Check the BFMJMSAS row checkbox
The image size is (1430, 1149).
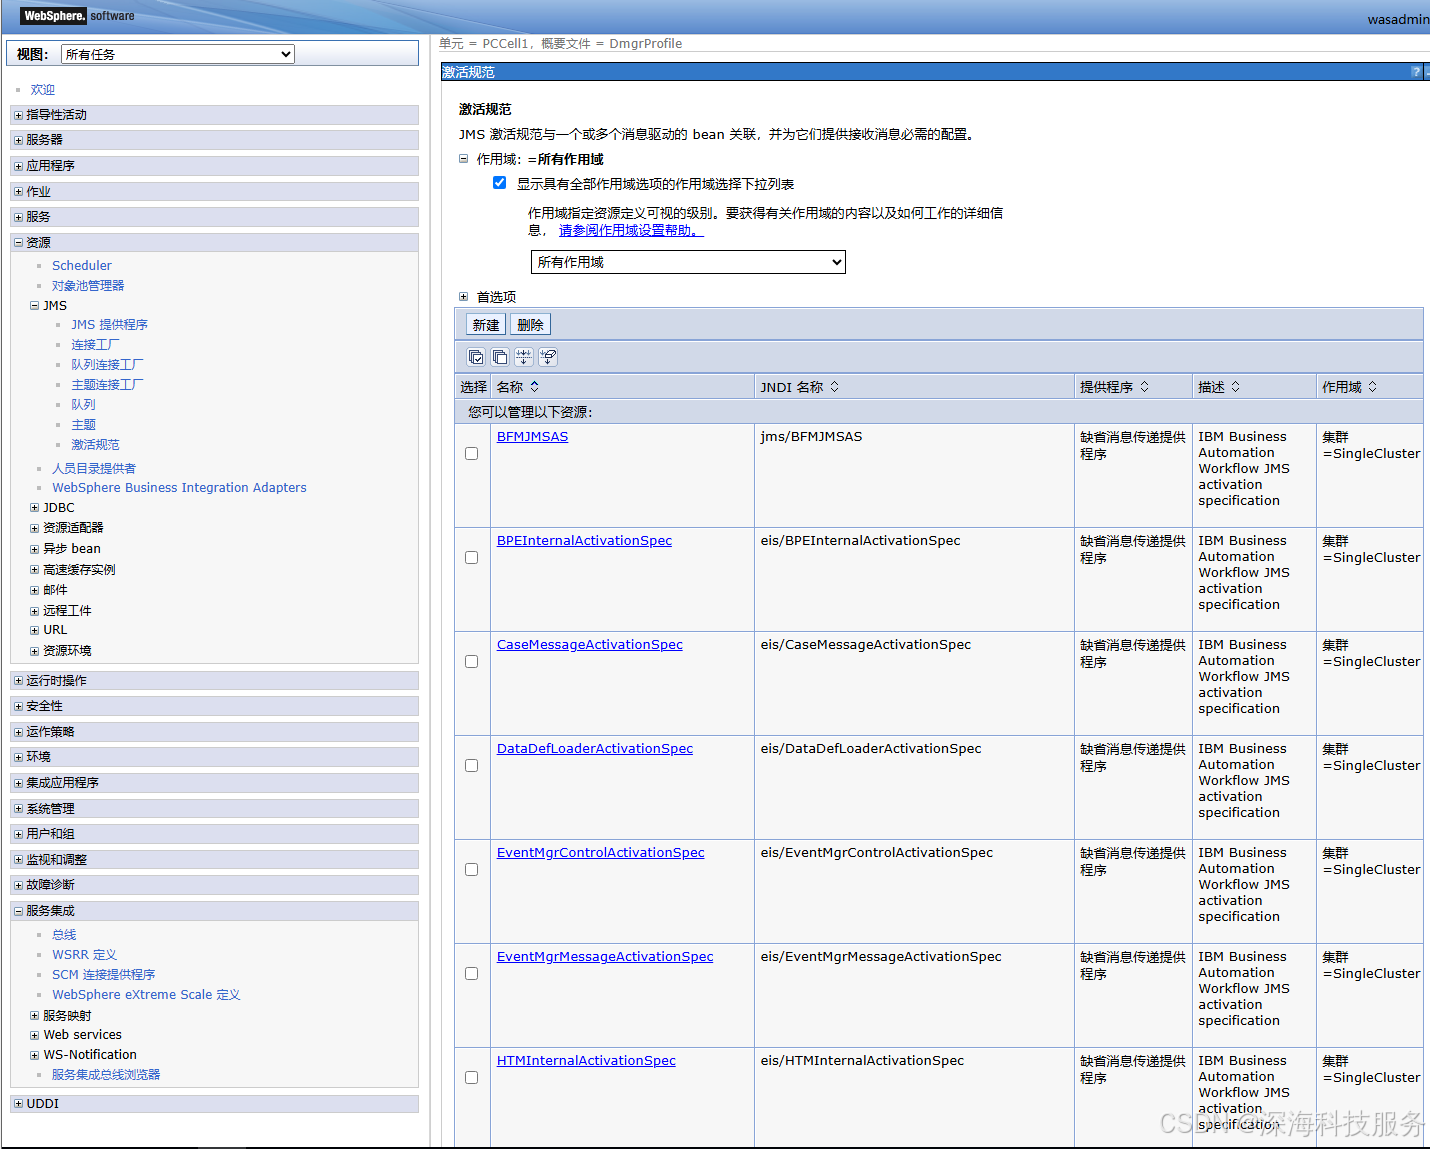471,453
